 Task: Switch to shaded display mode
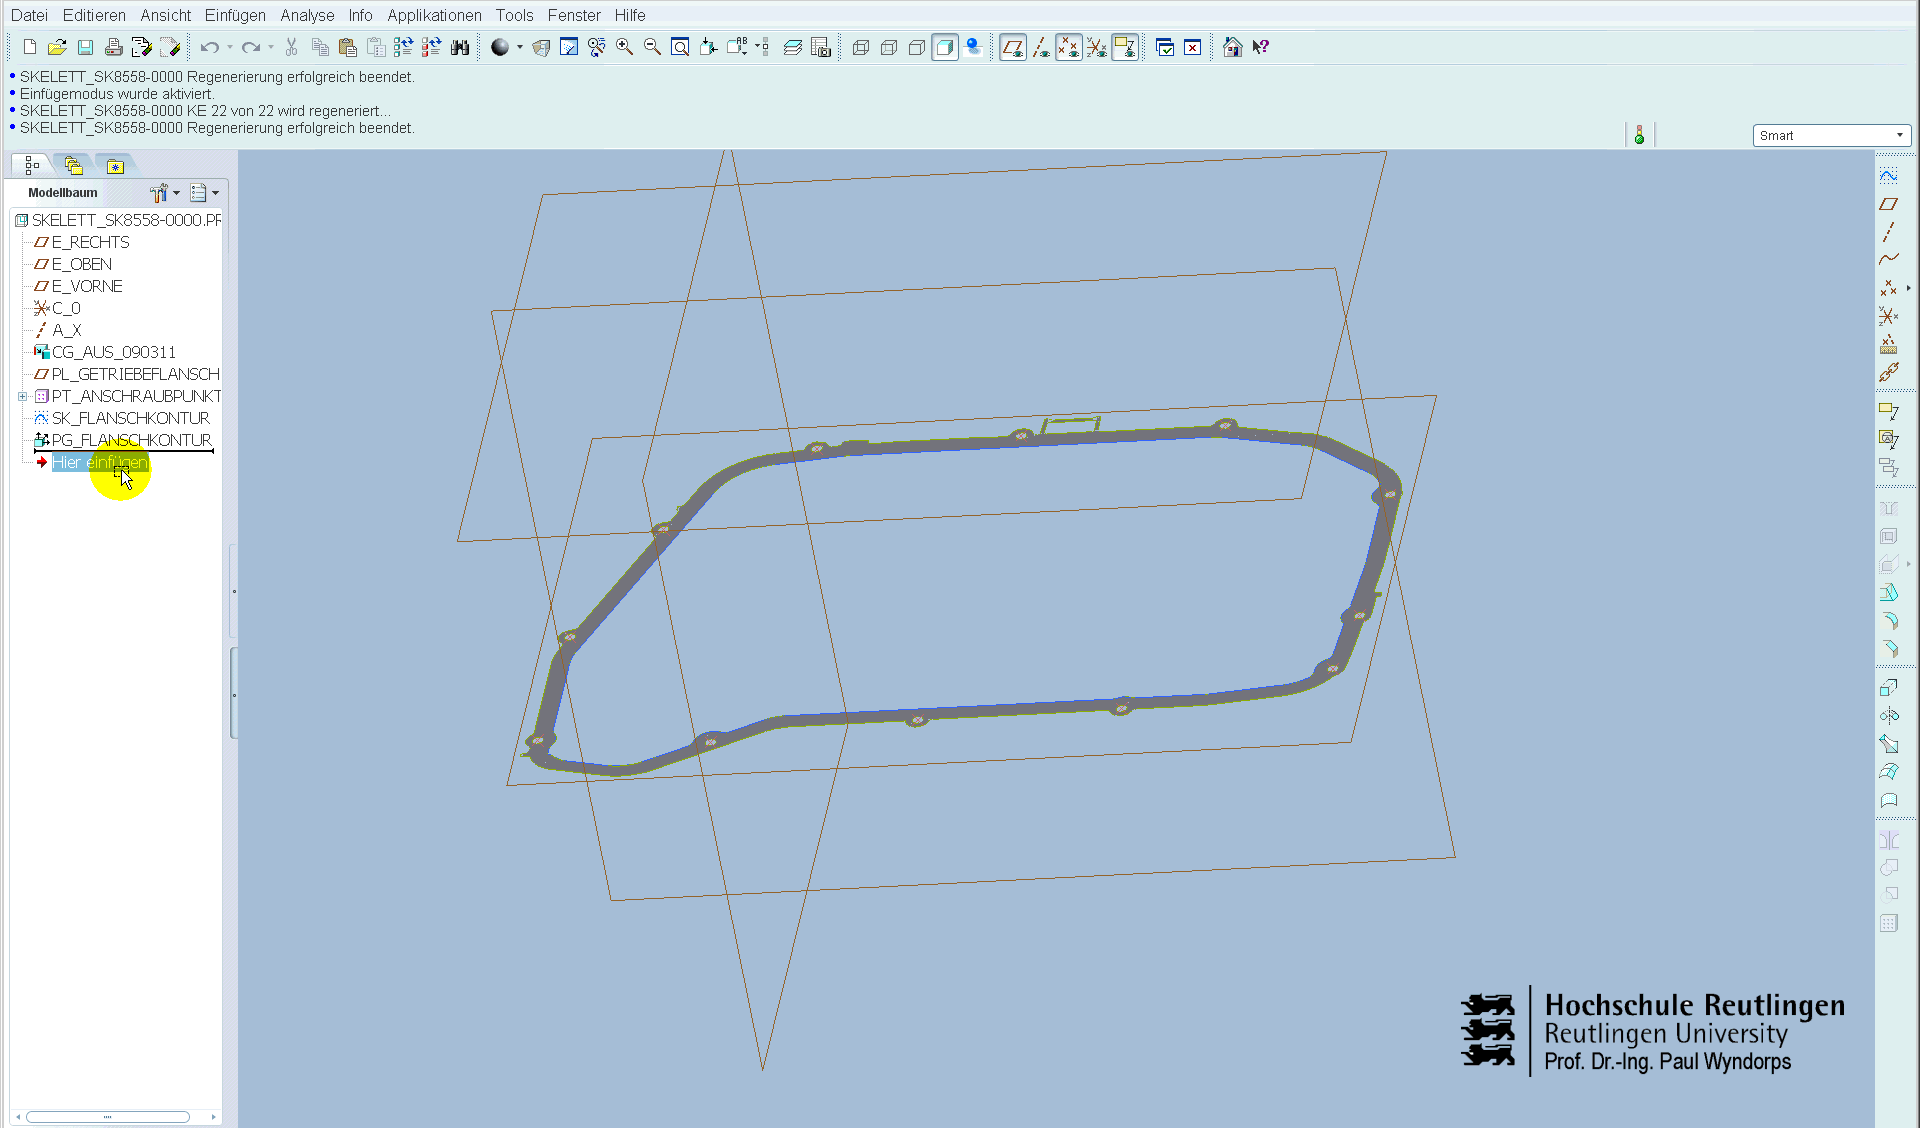pyautogui.click(x=945, y=47)
